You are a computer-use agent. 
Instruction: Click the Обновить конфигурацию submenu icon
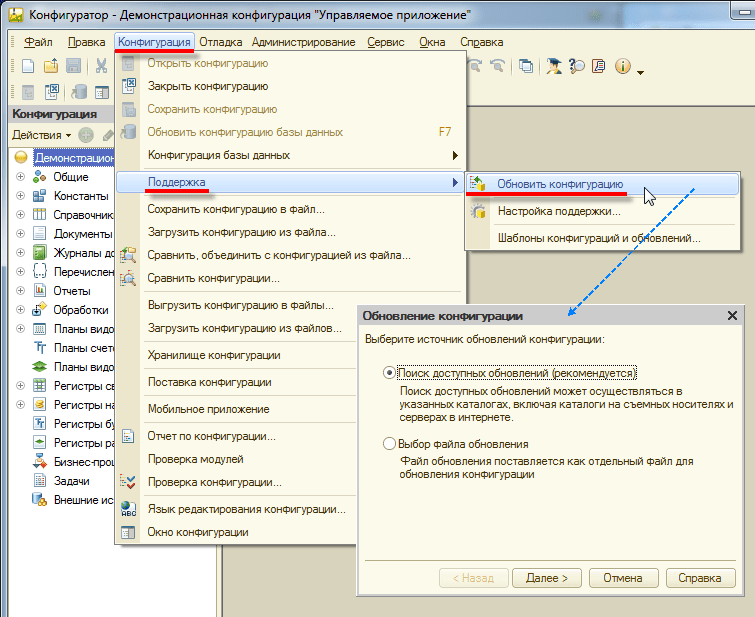tap(478, 184)
